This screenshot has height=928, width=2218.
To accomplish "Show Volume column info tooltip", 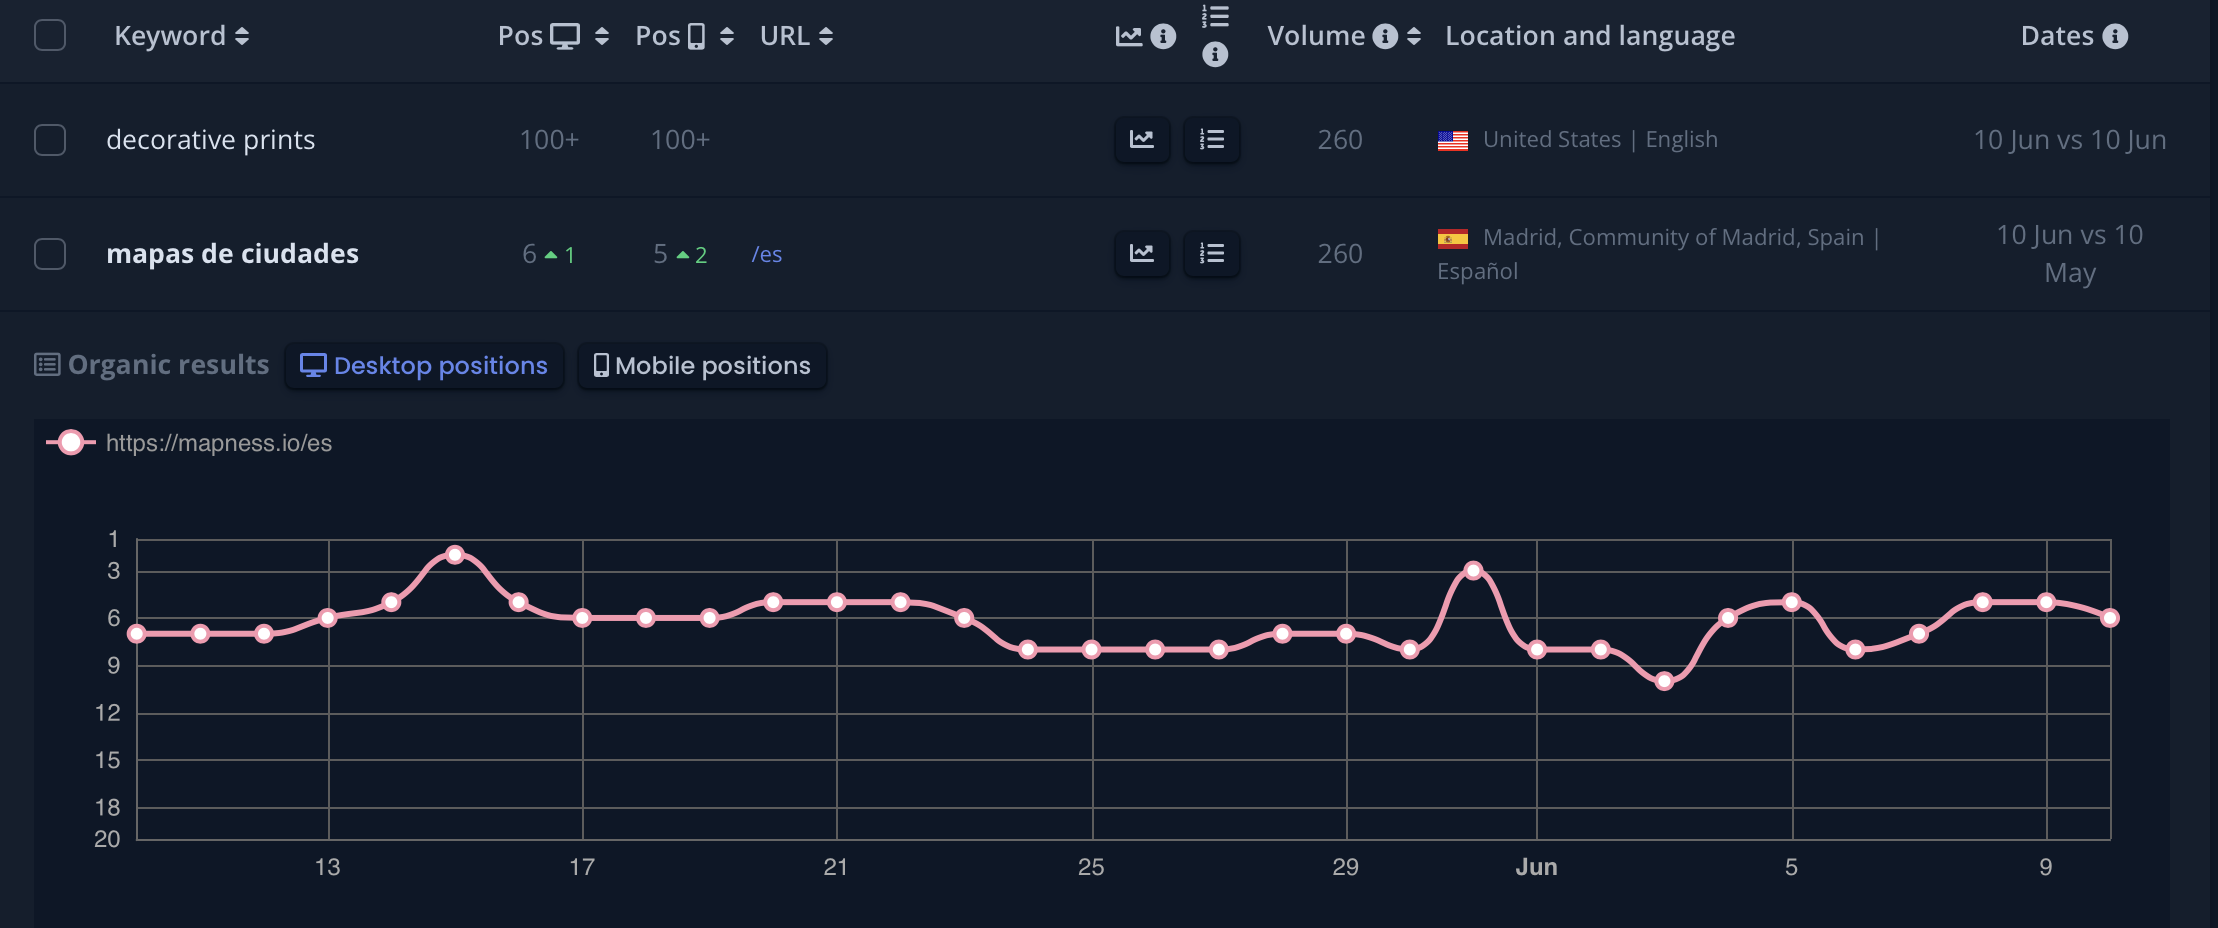I will [x=1385, y=36].
